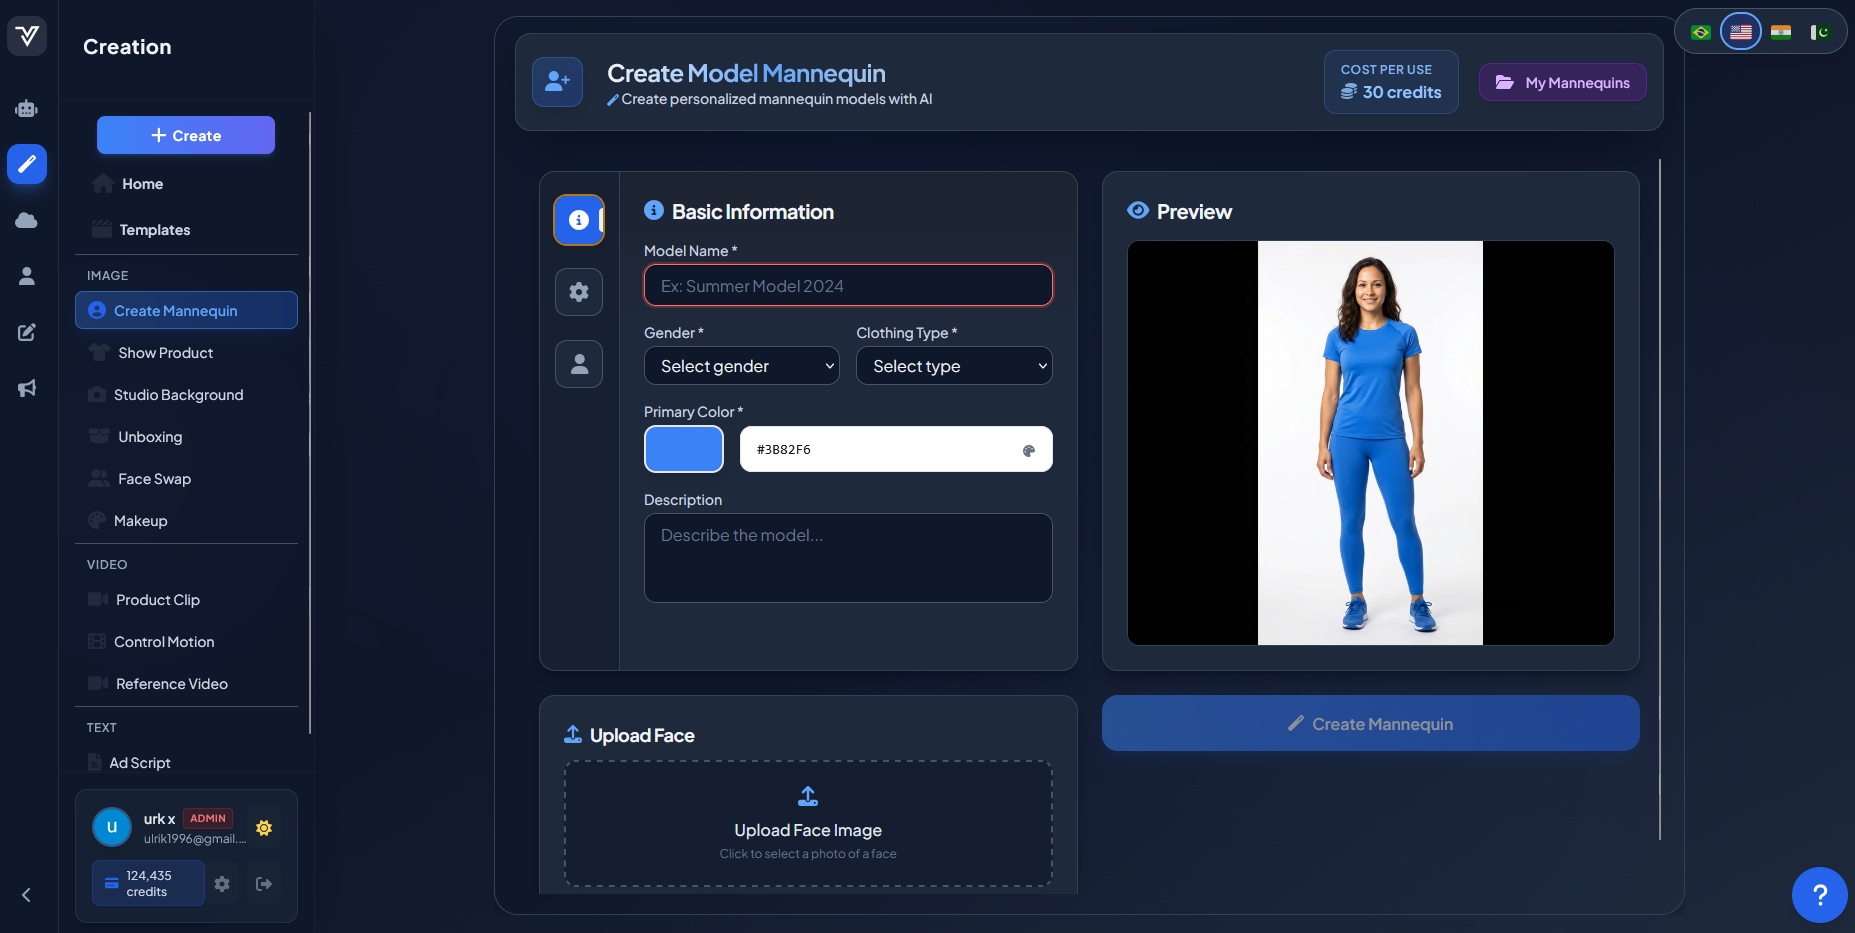Click the mannequin preview image
Image resolution: width=1855 pixels, height=933 pixels.
pos(1370,443)
